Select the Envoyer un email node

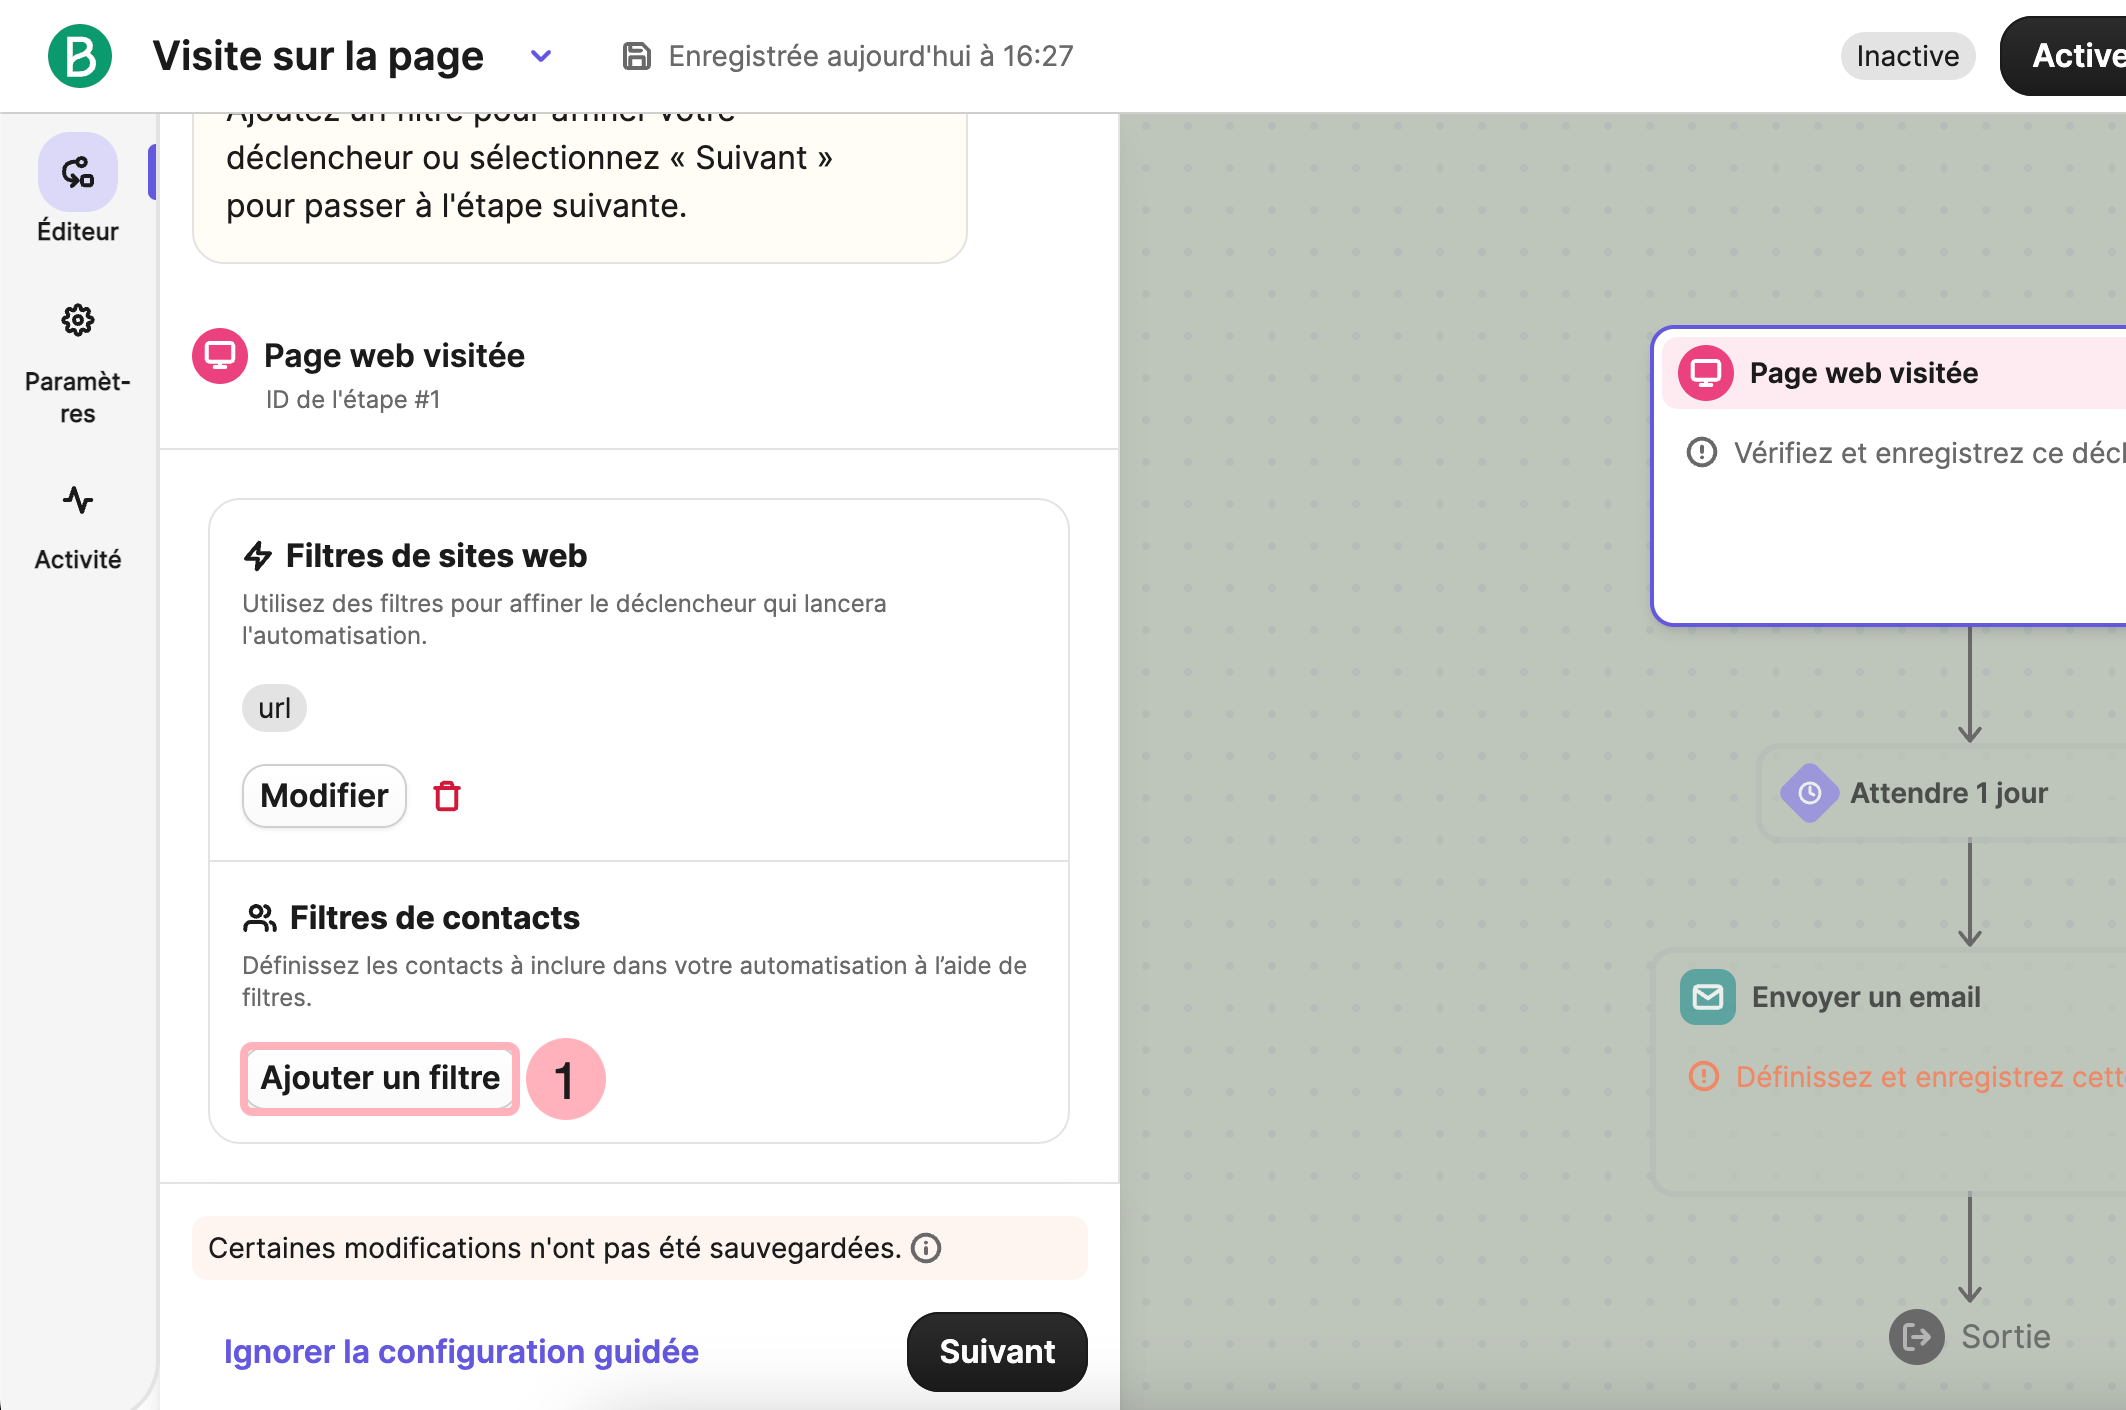(1889, 1072)
